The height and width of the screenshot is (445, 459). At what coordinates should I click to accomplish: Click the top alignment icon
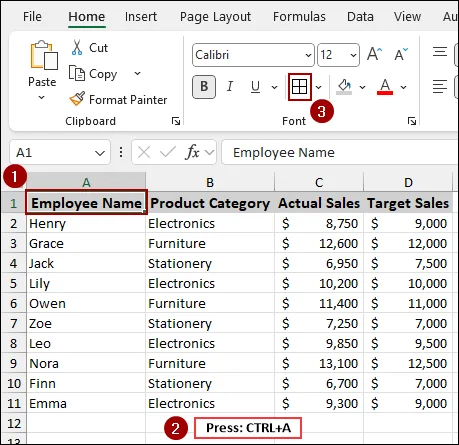click(440, 52)
